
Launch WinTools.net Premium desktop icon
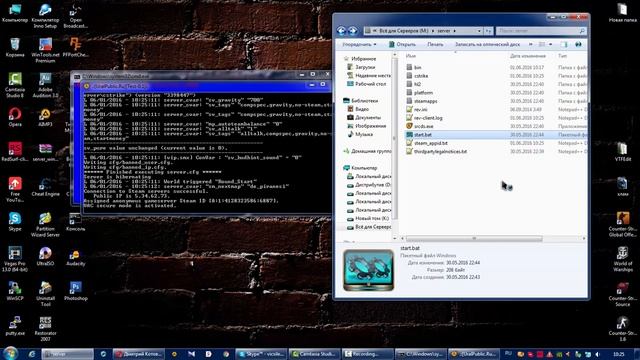[45, 51]
